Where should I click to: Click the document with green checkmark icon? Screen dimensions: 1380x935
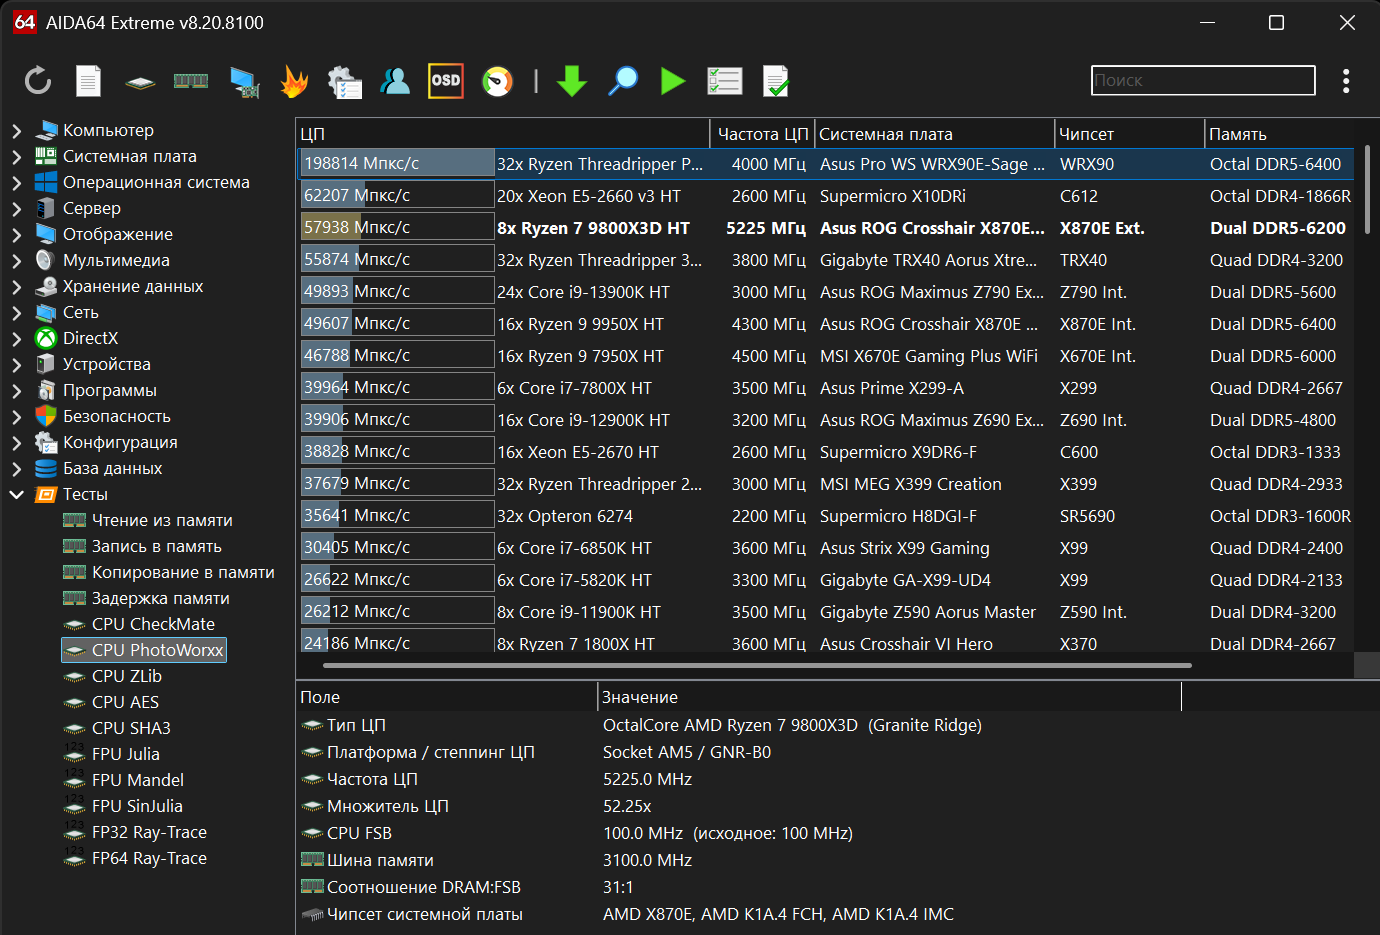click(x=776, y=81)
